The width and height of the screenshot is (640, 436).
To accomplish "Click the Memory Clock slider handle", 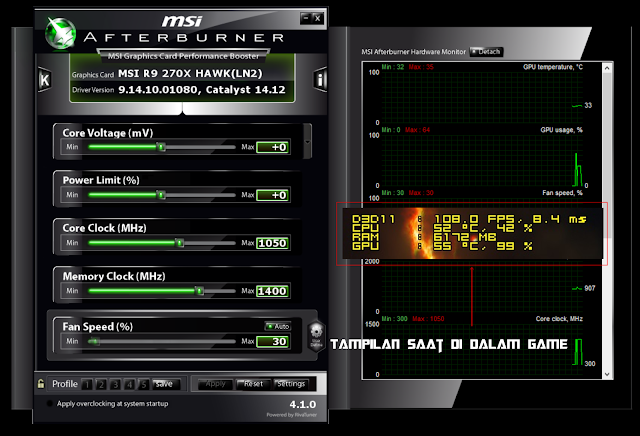I will point(199,291).
